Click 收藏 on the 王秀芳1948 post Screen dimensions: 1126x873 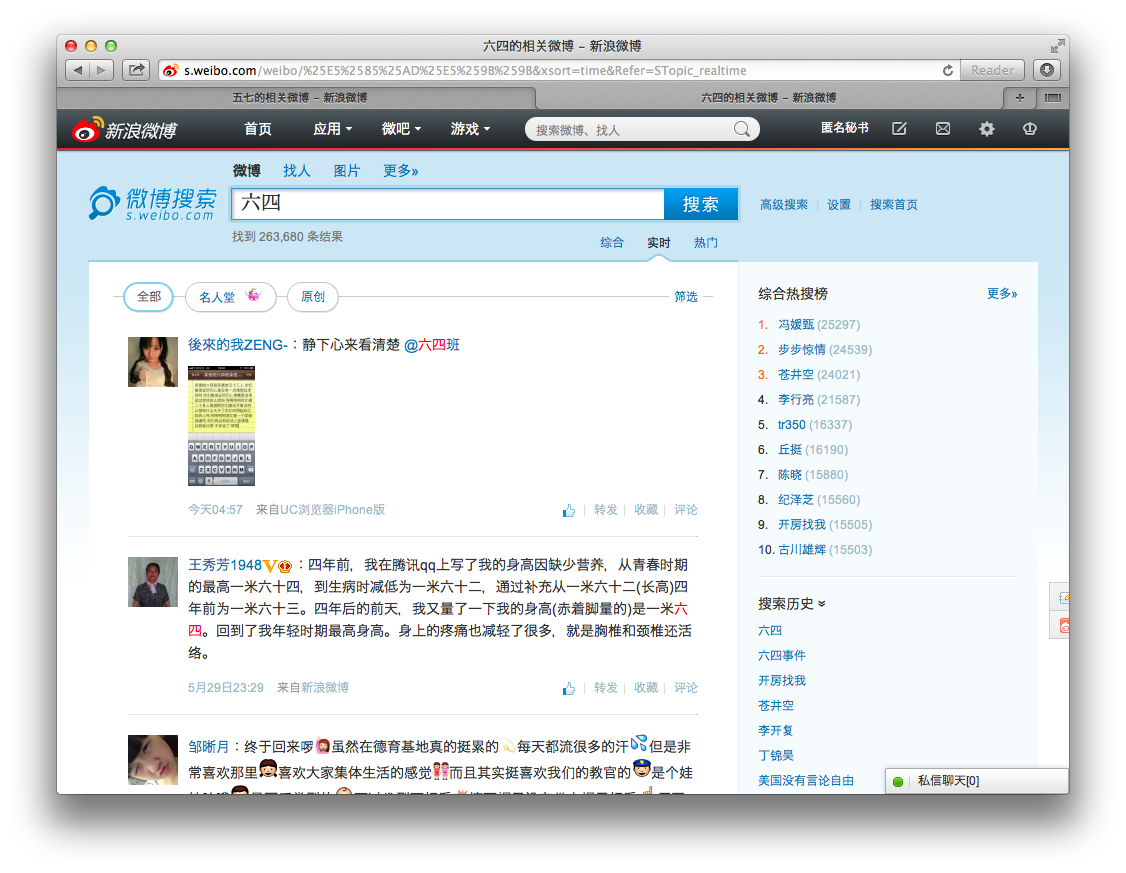[646, 688]
